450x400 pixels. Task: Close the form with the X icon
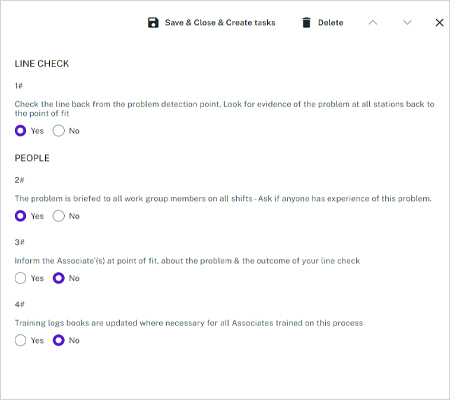click(x=440, y=23)
